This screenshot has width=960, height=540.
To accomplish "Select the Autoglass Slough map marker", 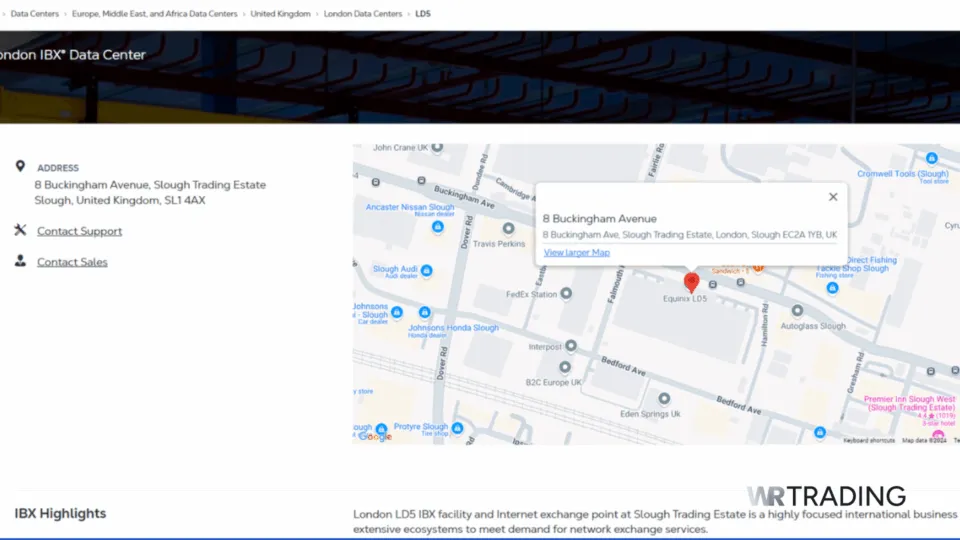I will [797, 311].
